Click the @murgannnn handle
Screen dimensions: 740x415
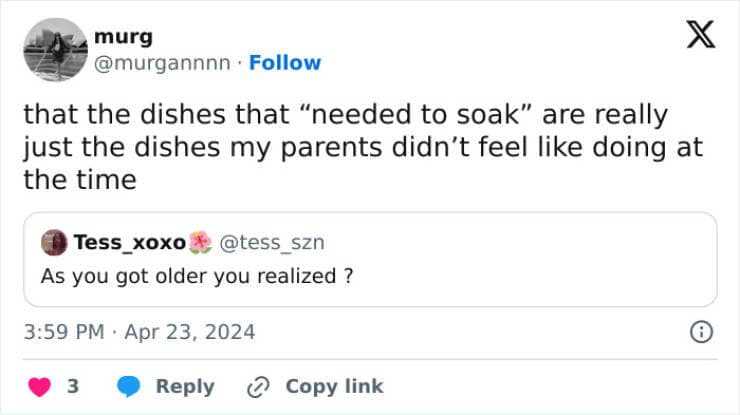(165, 62)
